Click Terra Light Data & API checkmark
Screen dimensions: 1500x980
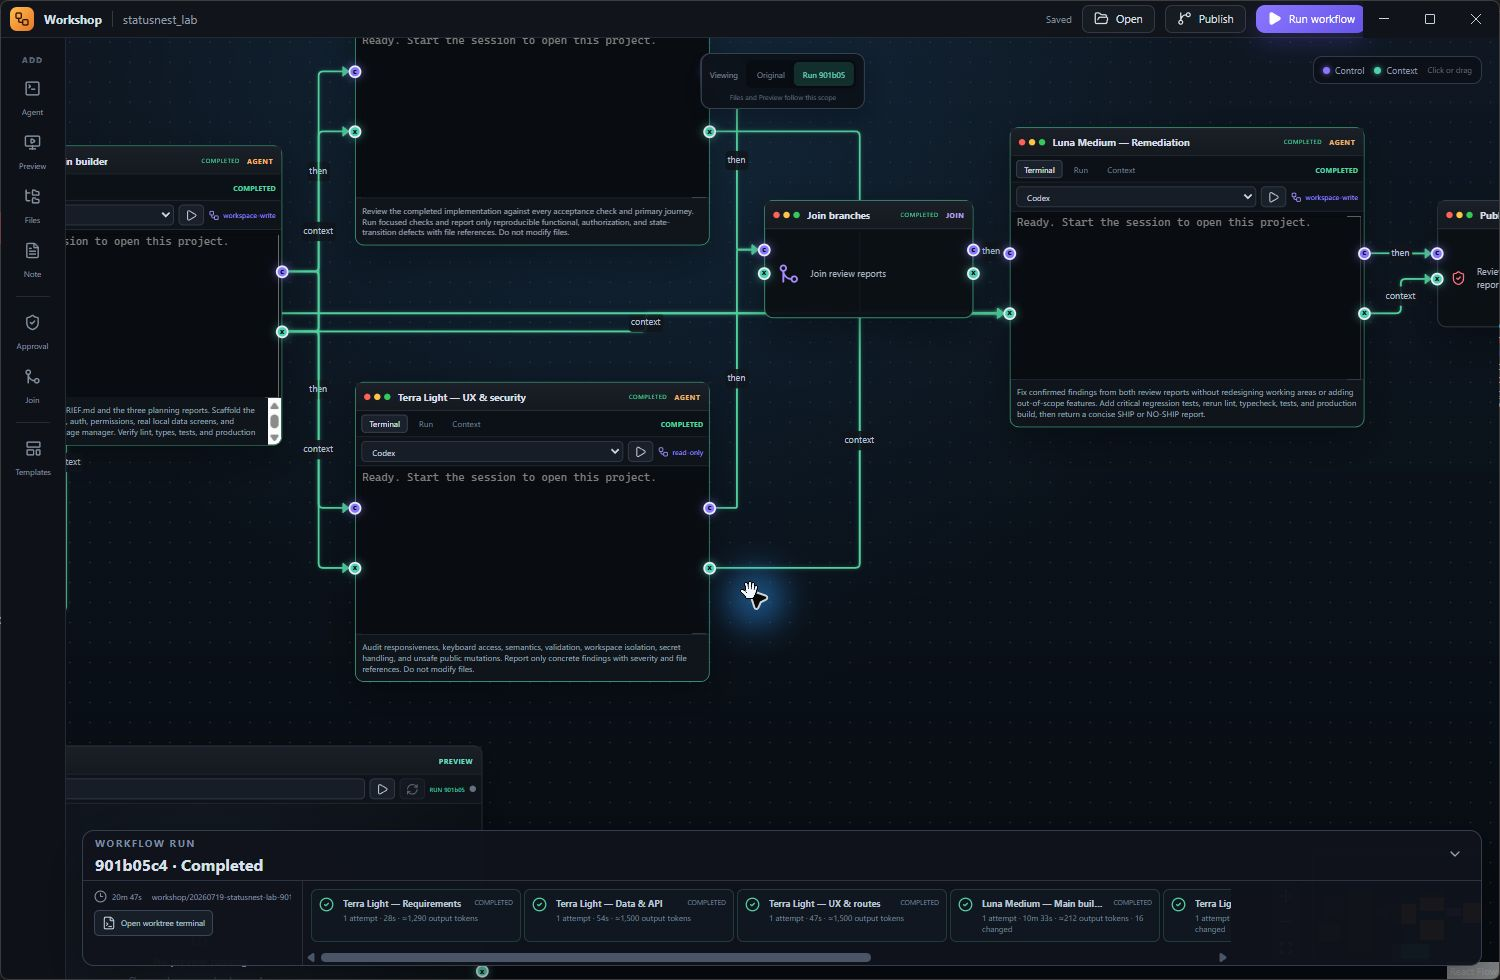[539, 904]
